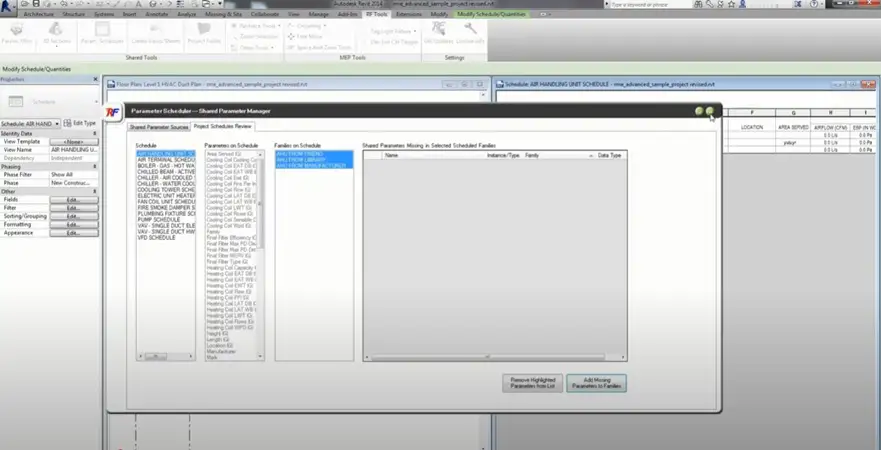
Task: Click the Sorting/Grouping Edit button
Action: pyautogui.click(x=74, y=216)
